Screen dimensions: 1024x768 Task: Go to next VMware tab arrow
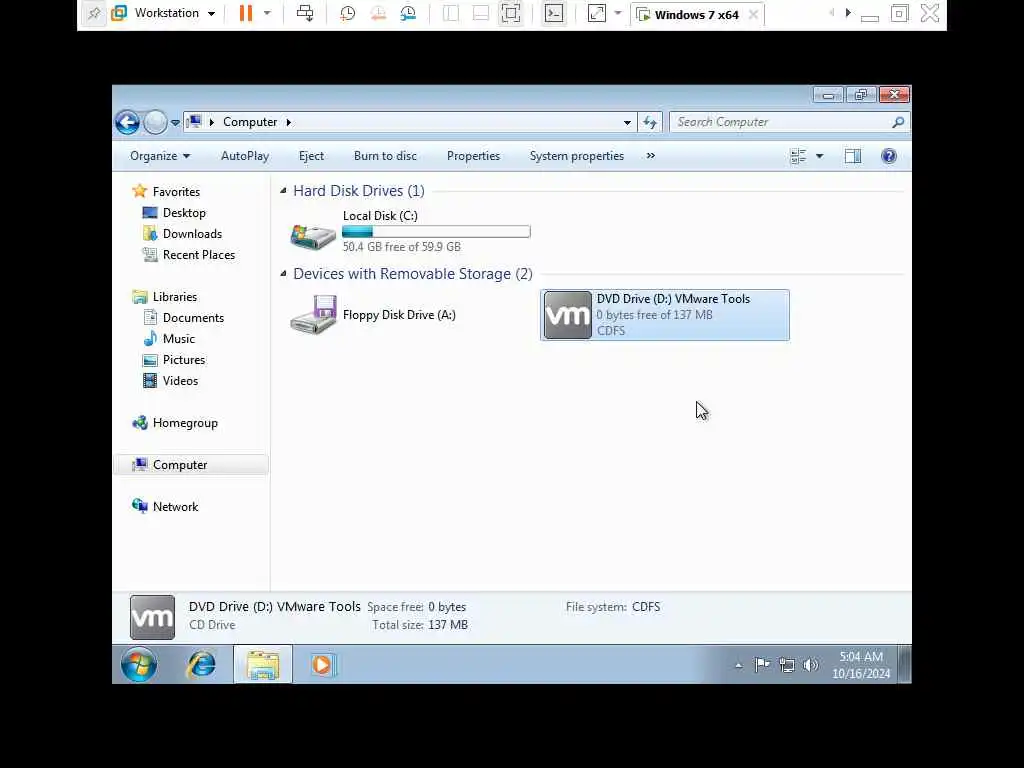(x=848, y=13)
